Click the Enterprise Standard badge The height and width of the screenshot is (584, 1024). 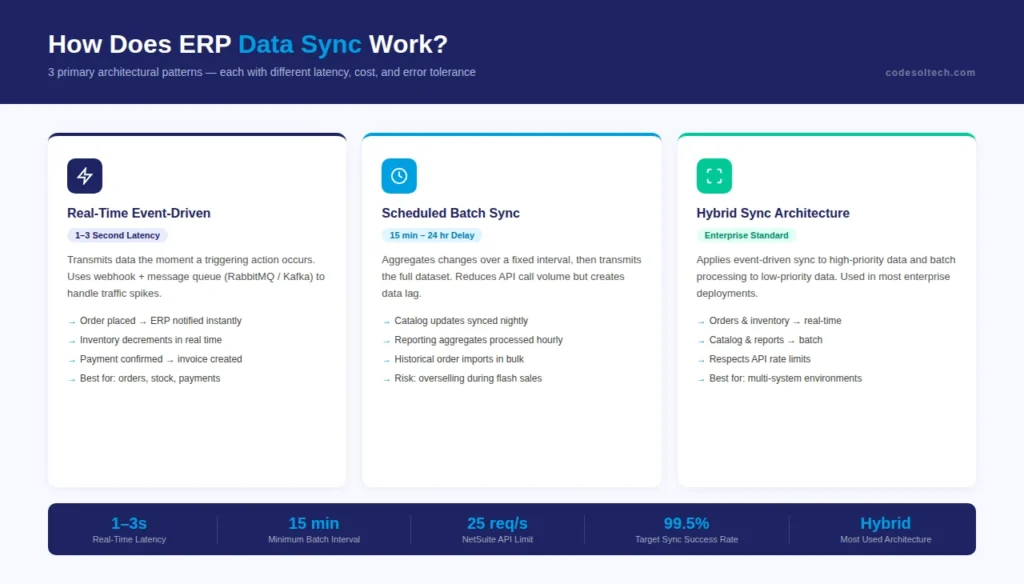point(746,235)
